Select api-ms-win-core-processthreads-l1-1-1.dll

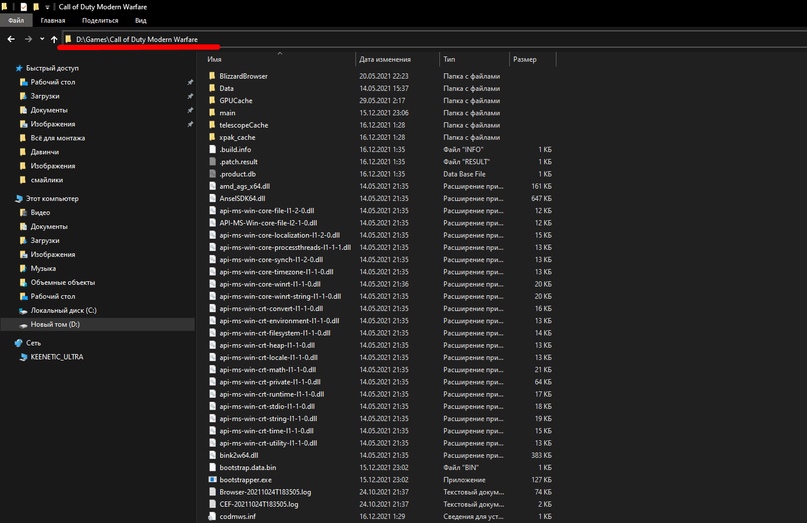pyautogui.click(x=285, y=247)
